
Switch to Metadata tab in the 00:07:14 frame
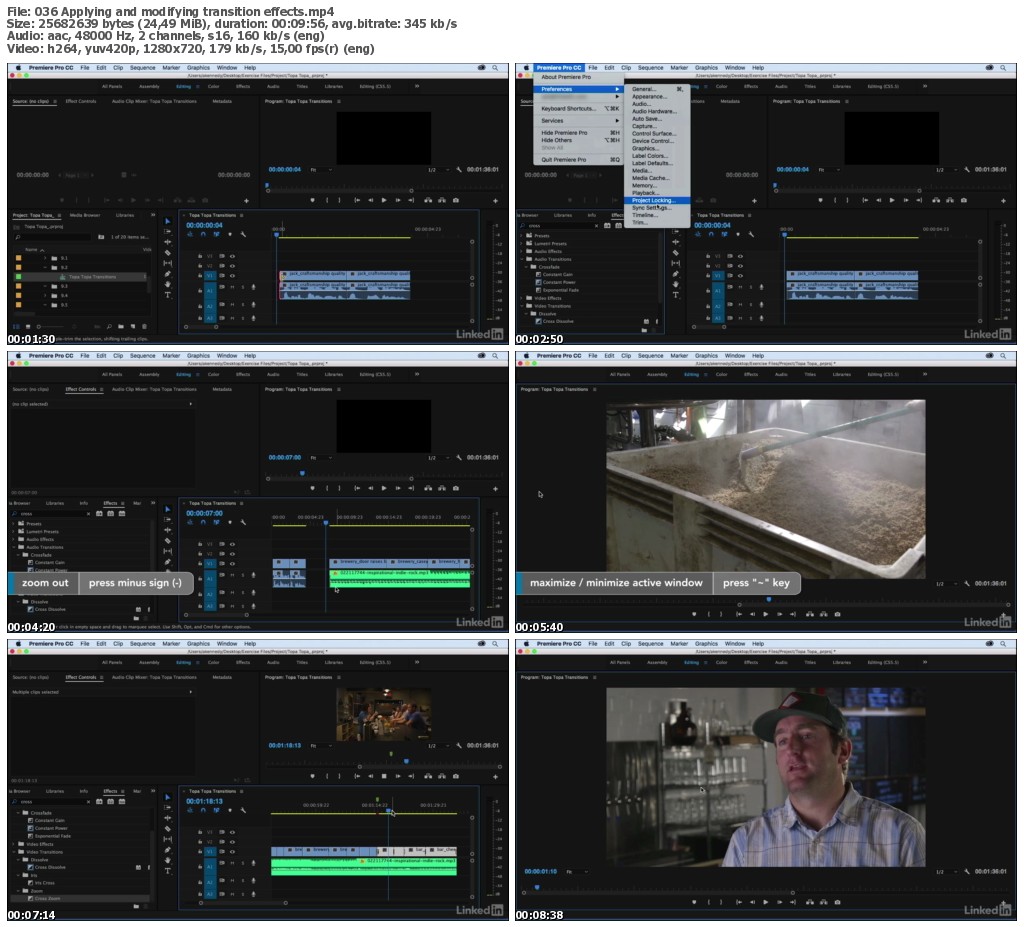222,677
